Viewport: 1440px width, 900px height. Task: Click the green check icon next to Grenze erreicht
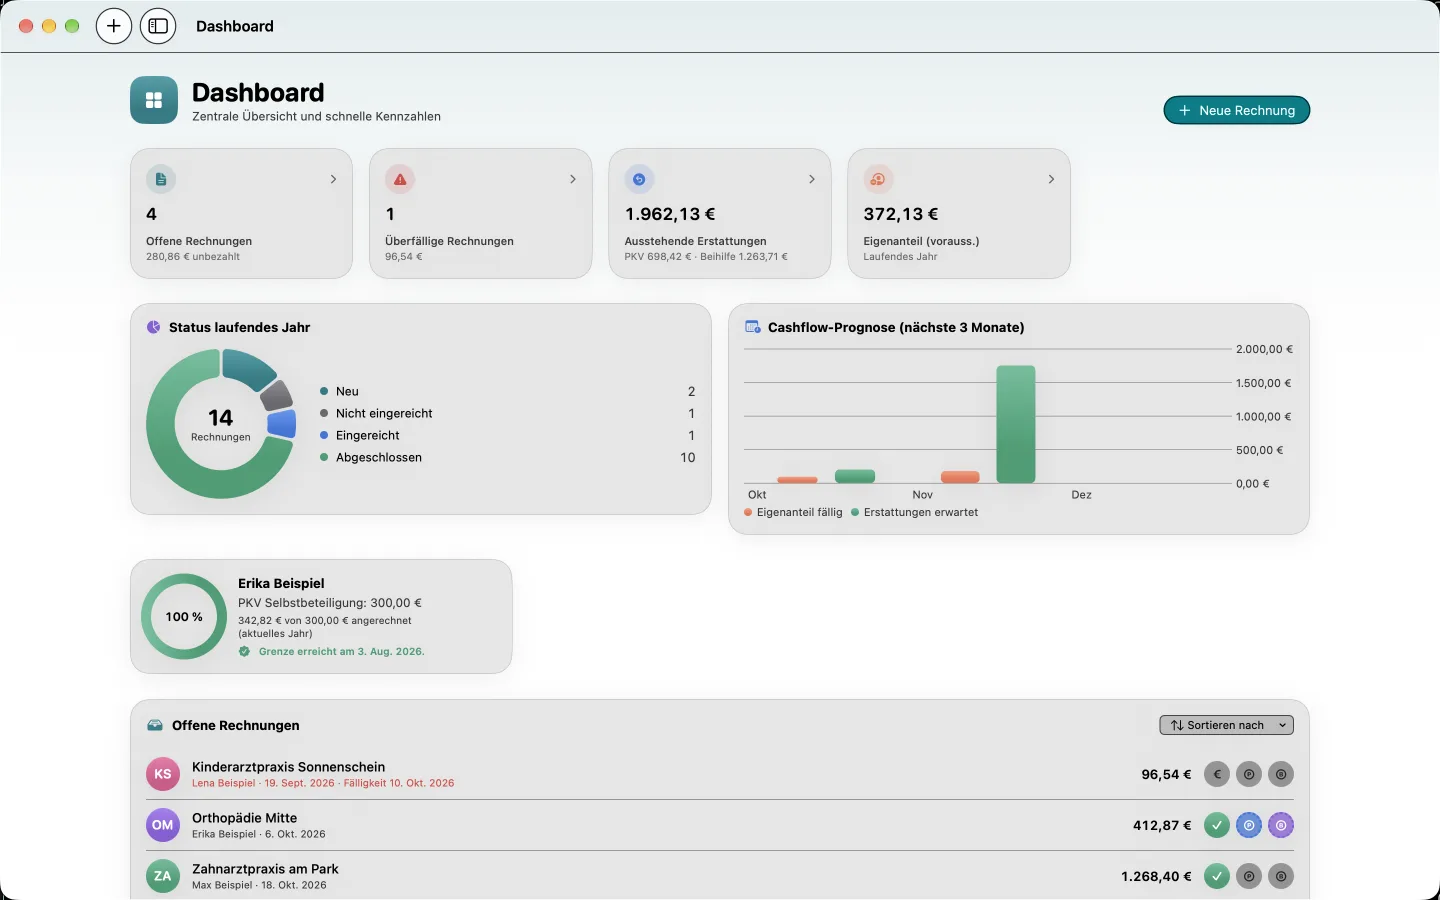pos(244,651)
